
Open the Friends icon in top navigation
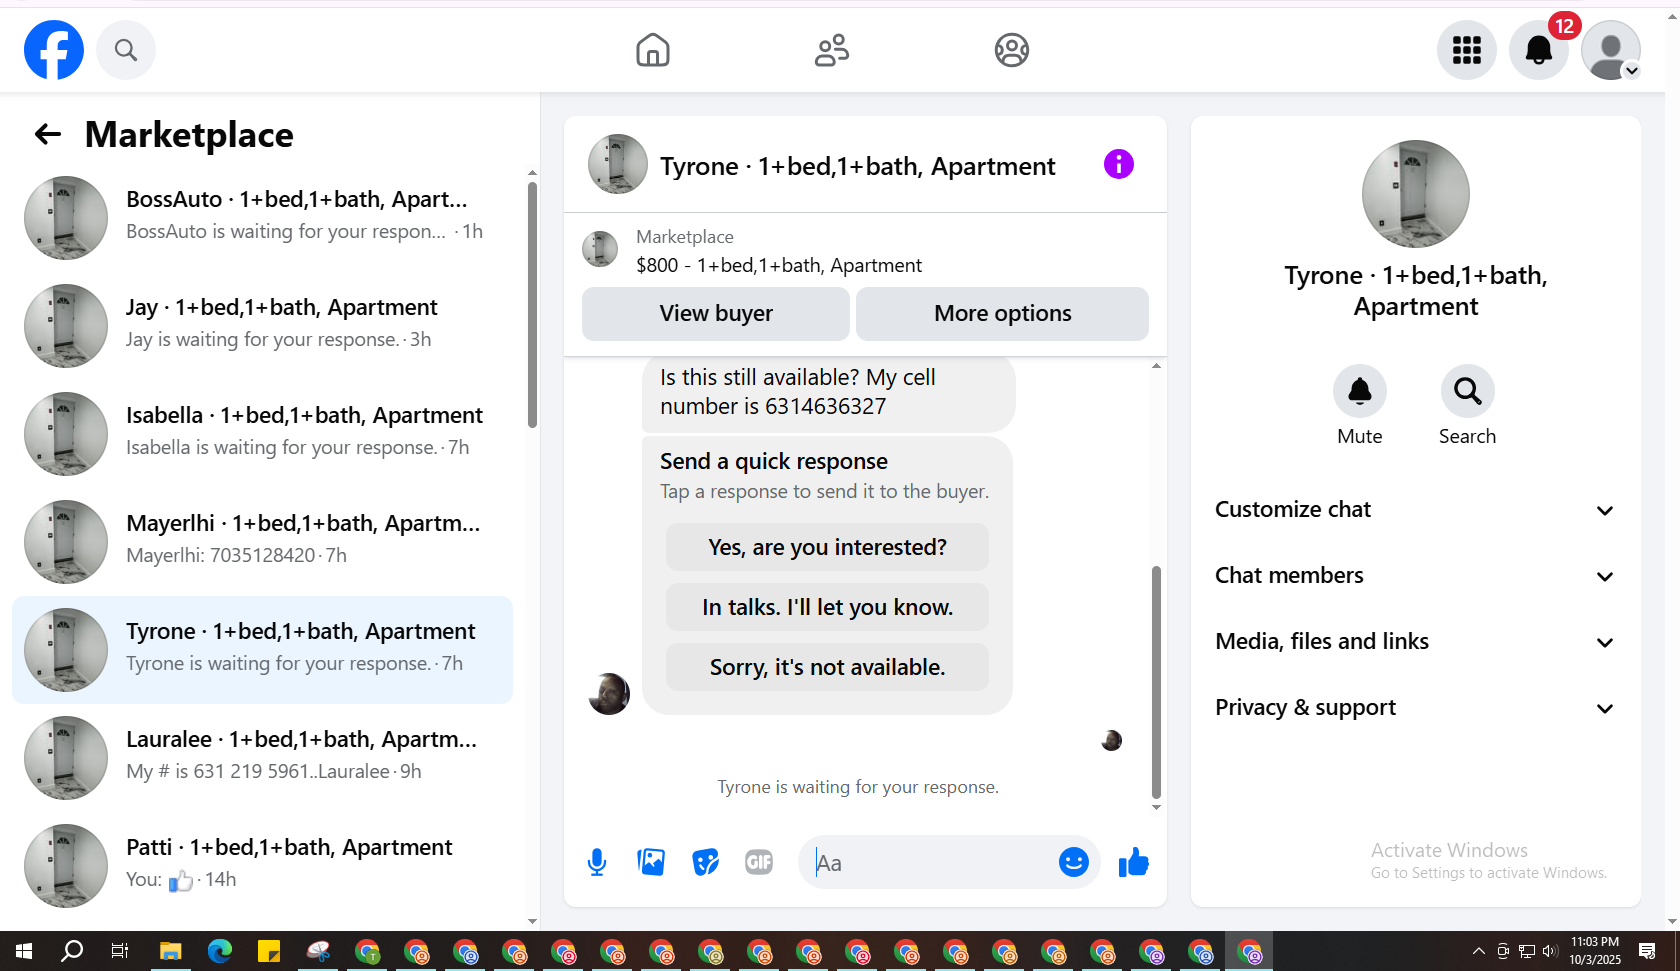tap(832, 50)
